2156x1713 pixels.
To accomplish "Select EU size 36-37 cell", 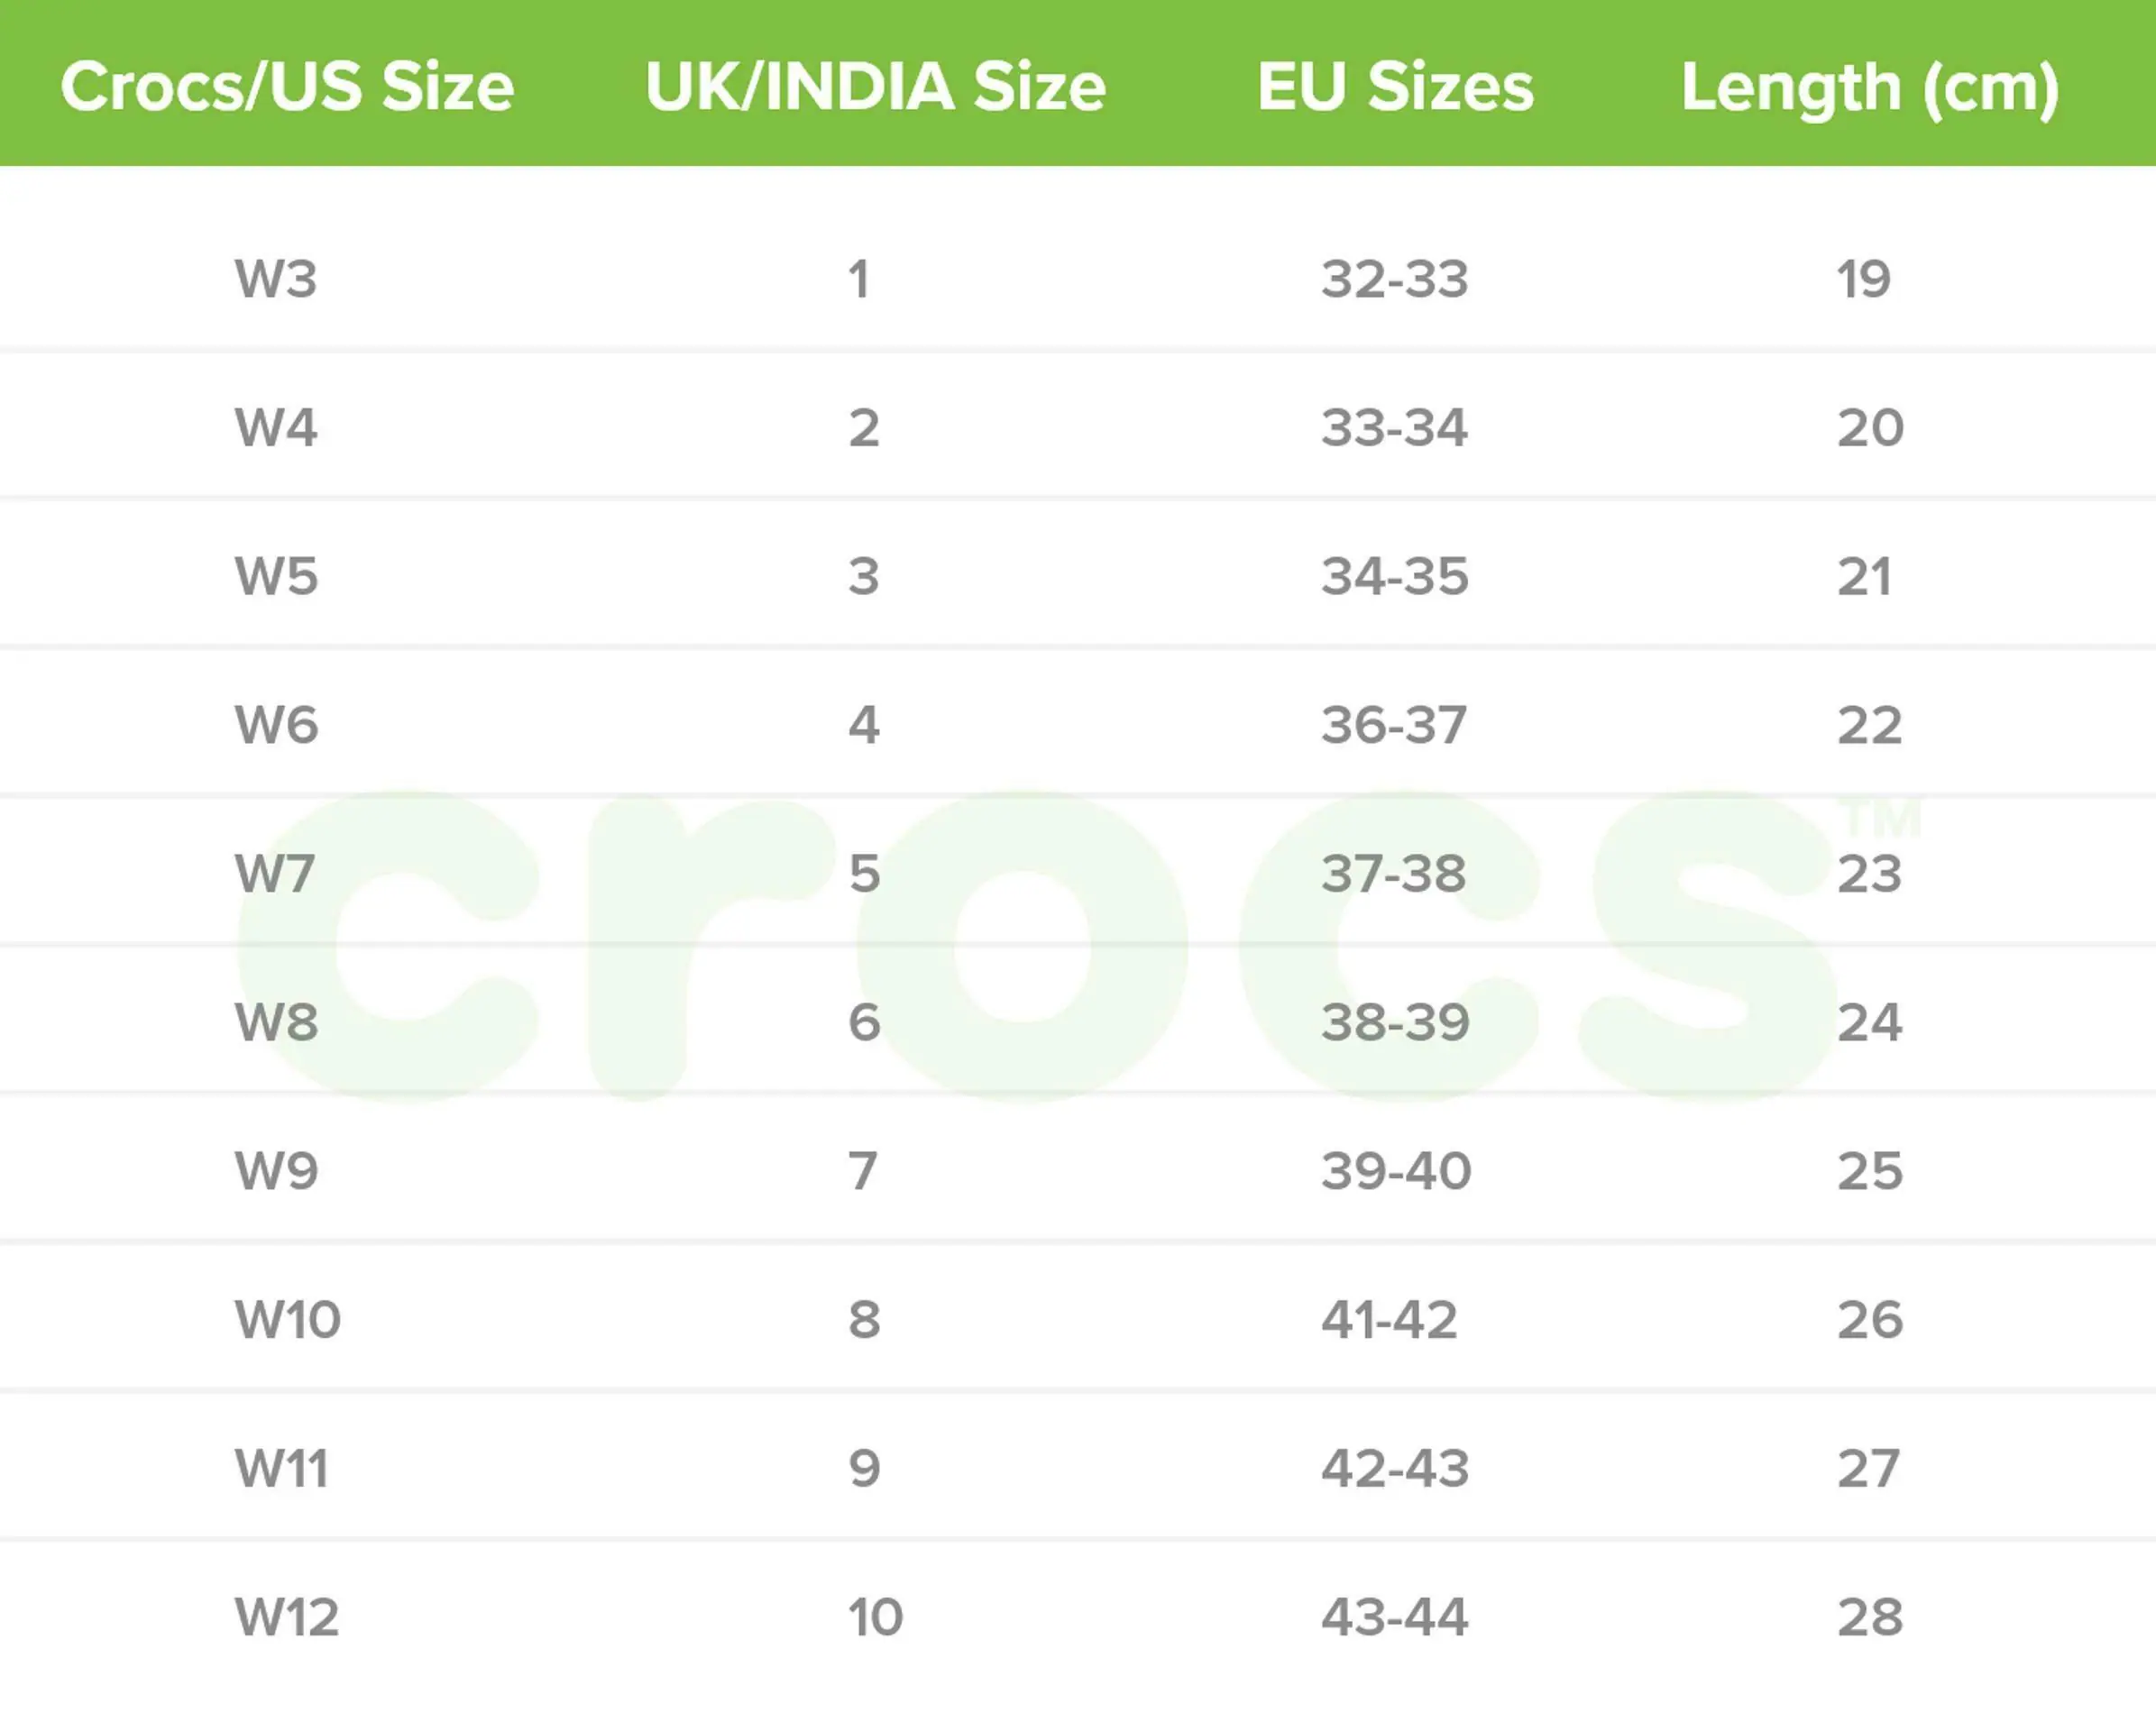I will (1394, 725).
